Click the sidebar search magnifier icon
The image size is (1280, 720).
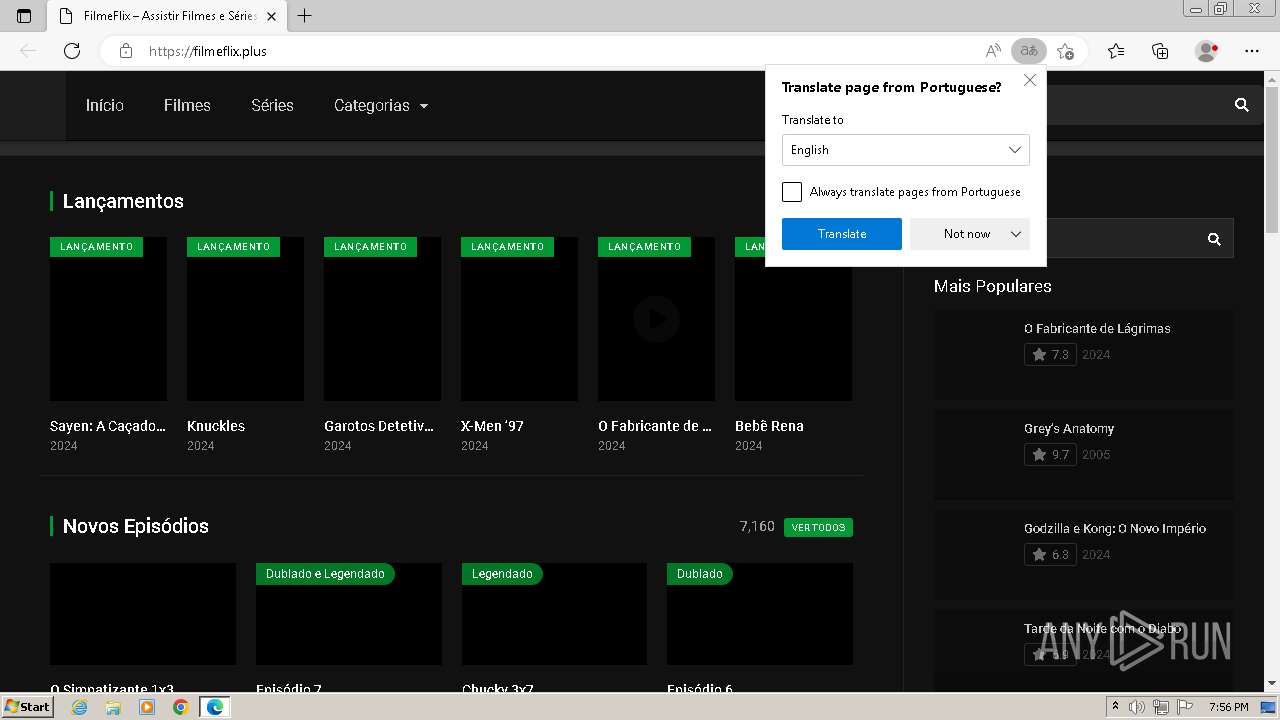tap(1214, 239)
